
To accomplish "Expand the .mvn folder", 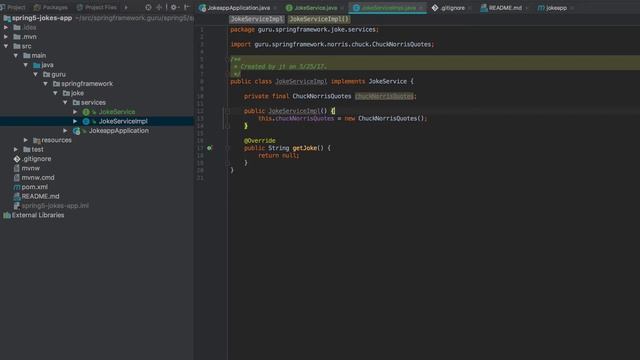I will pyautogui.click(x=6, y=37).
